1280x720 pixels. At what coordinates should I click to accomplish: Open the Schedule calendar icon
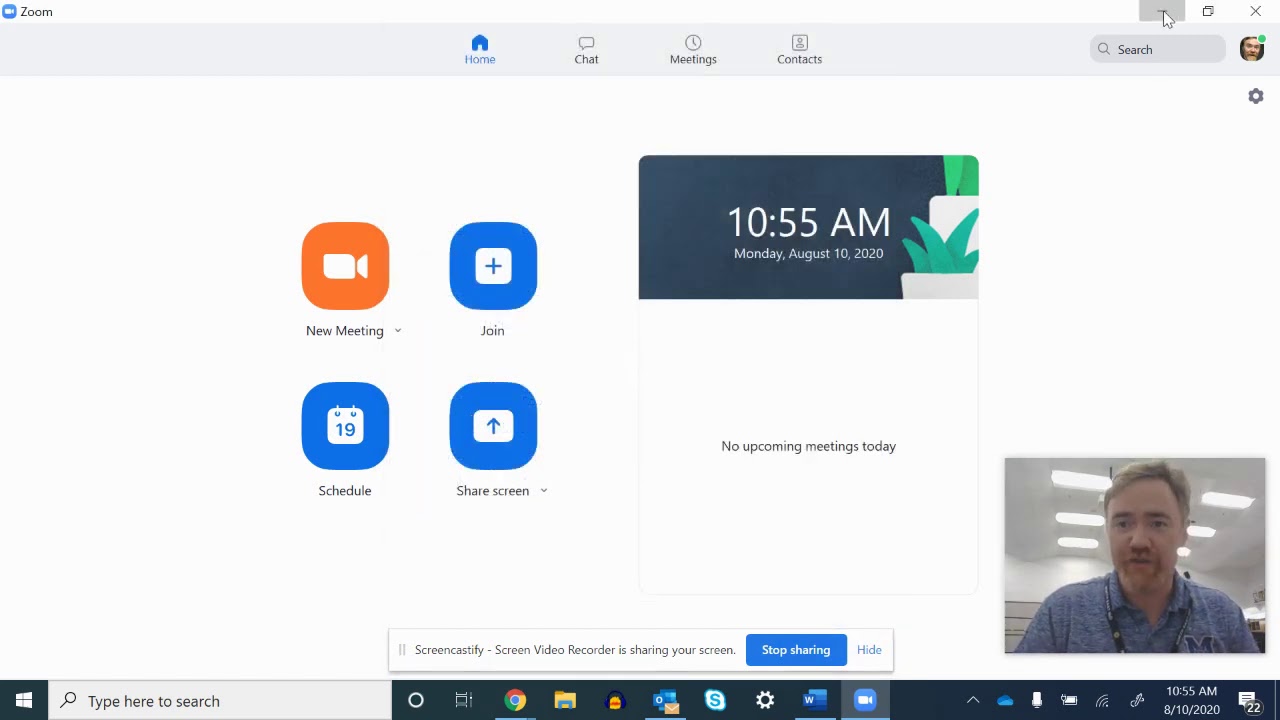coord(345,426)
